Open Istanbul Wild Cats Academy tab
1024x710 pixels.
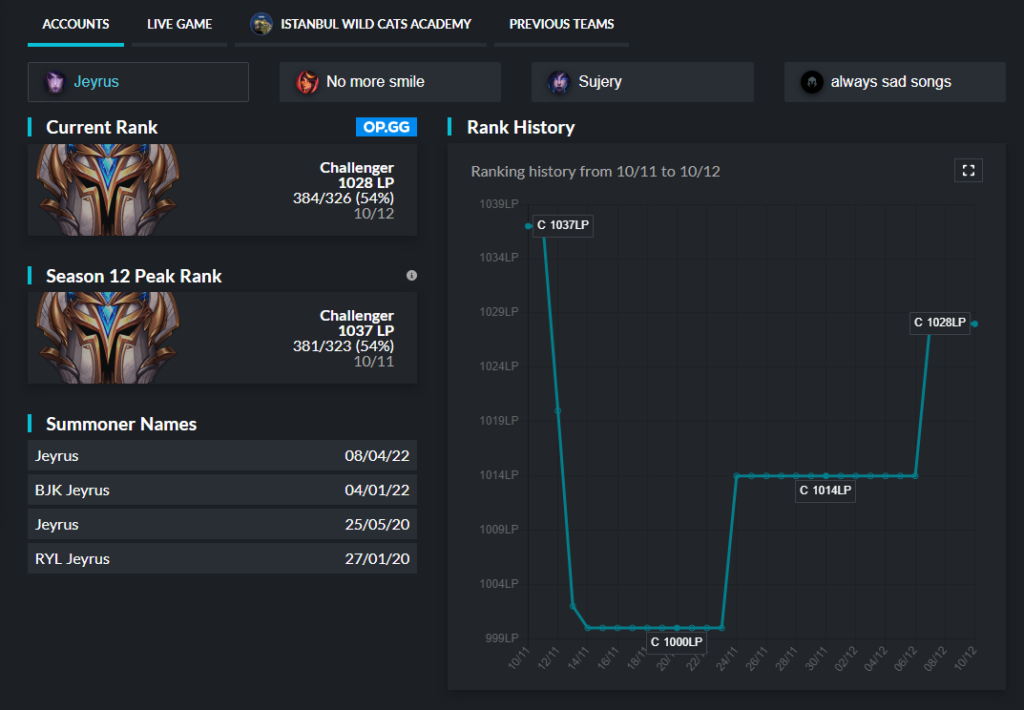click(360, 24)
